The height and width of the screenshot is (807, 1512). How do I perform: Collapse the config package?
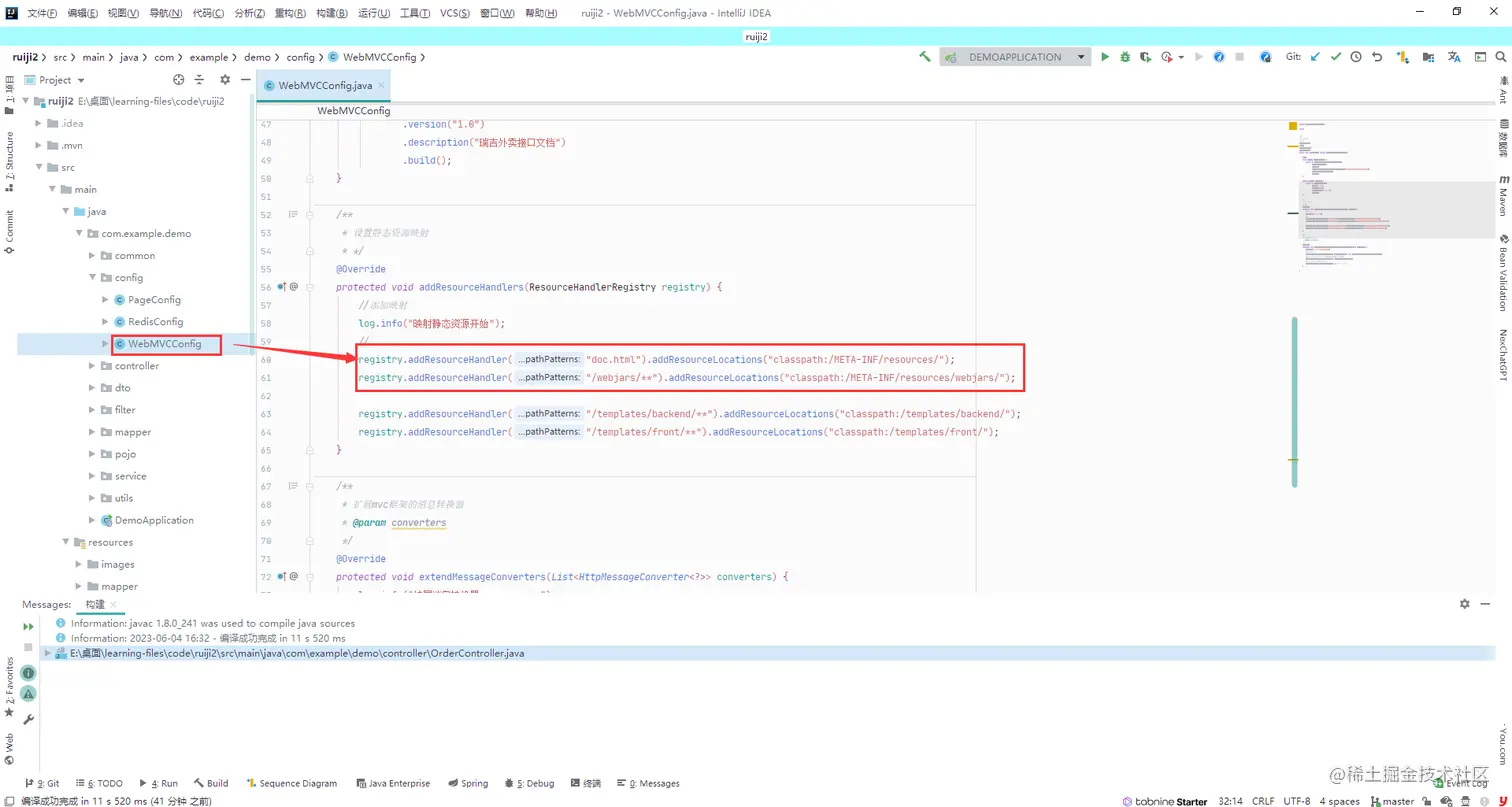(92, 277)
